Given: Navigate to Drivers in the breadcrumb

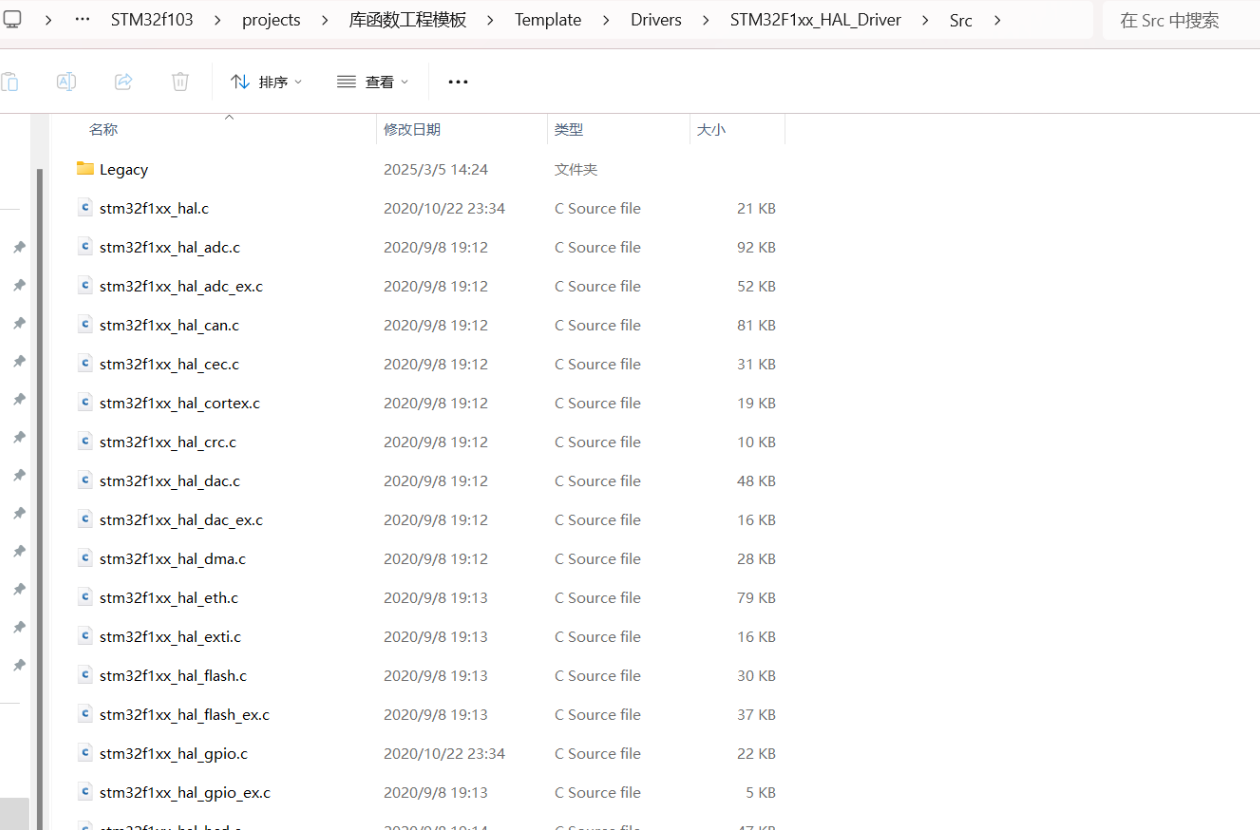Looking at the screenshot, I should [x=656, y=20].
